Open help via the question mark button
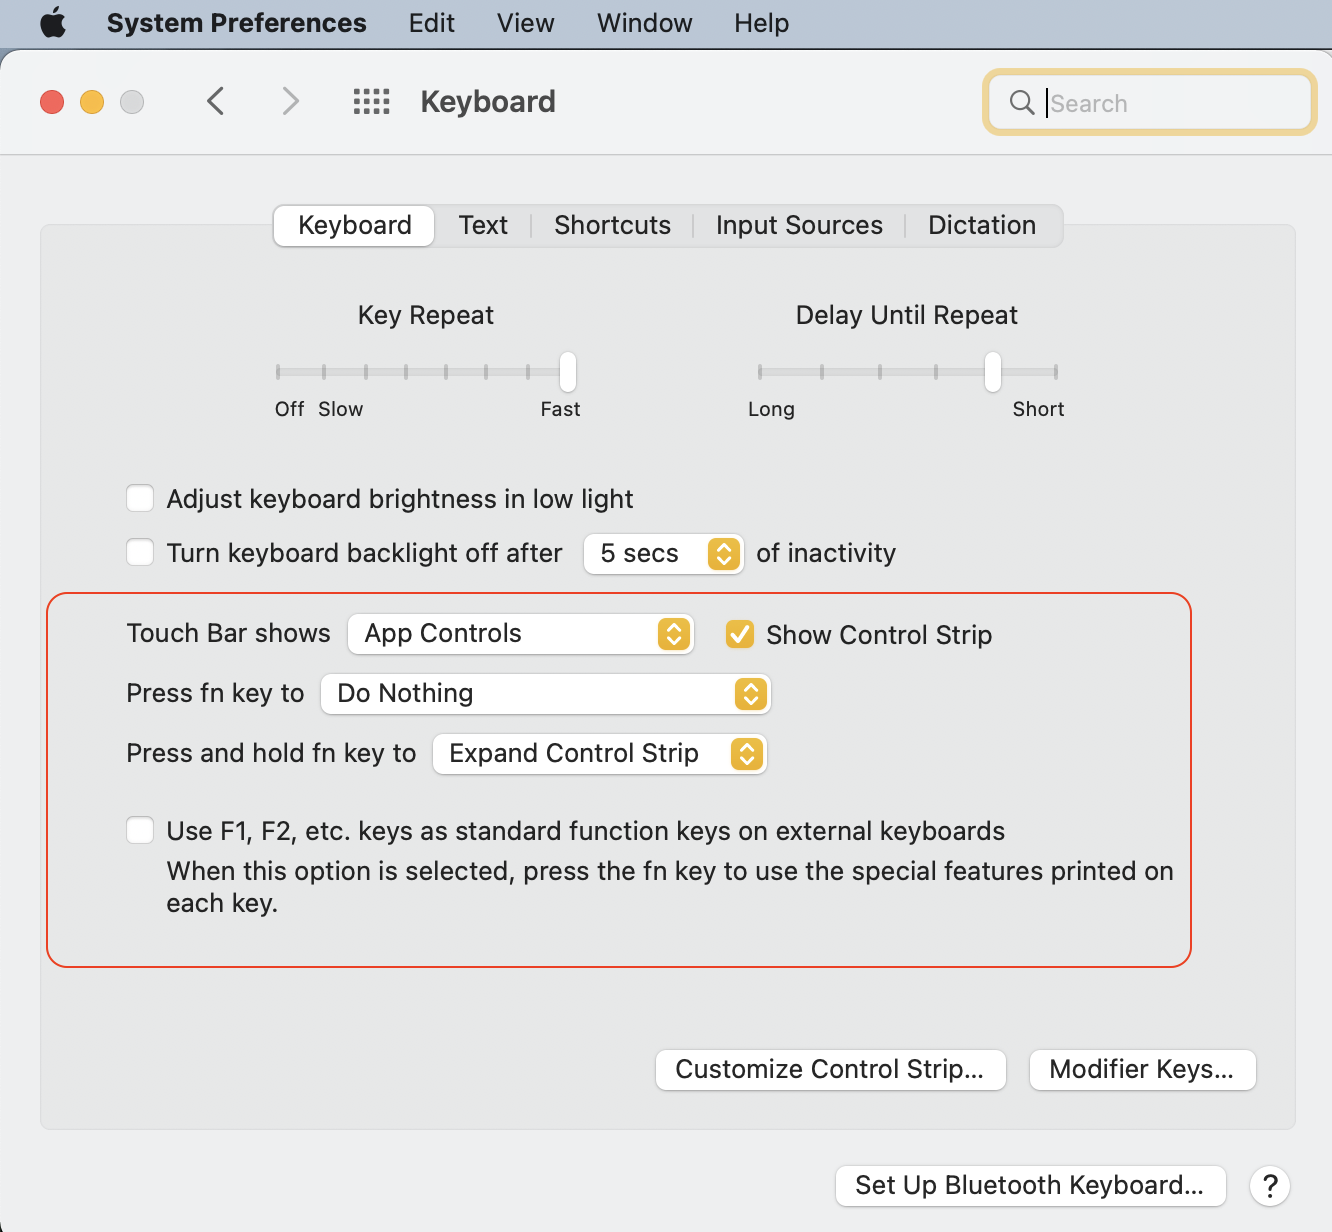 click(1269, 1186)
